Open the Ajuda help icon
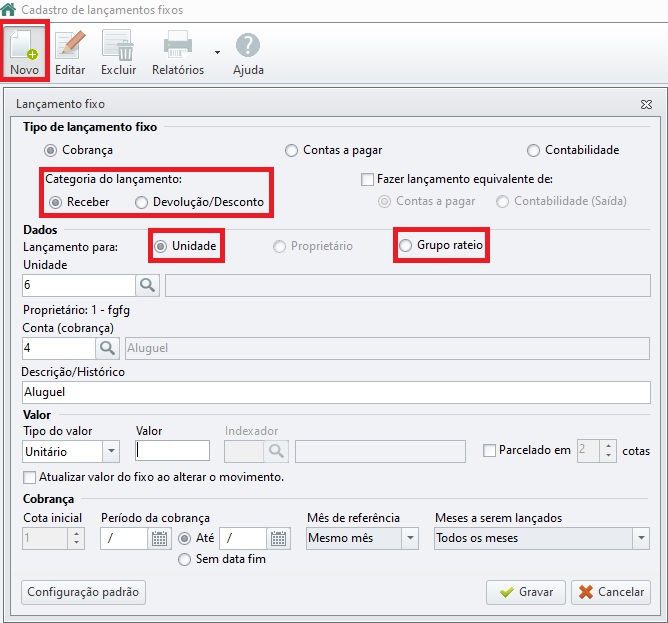This screenshot has width=668, height=623. (x=248, y=44)
